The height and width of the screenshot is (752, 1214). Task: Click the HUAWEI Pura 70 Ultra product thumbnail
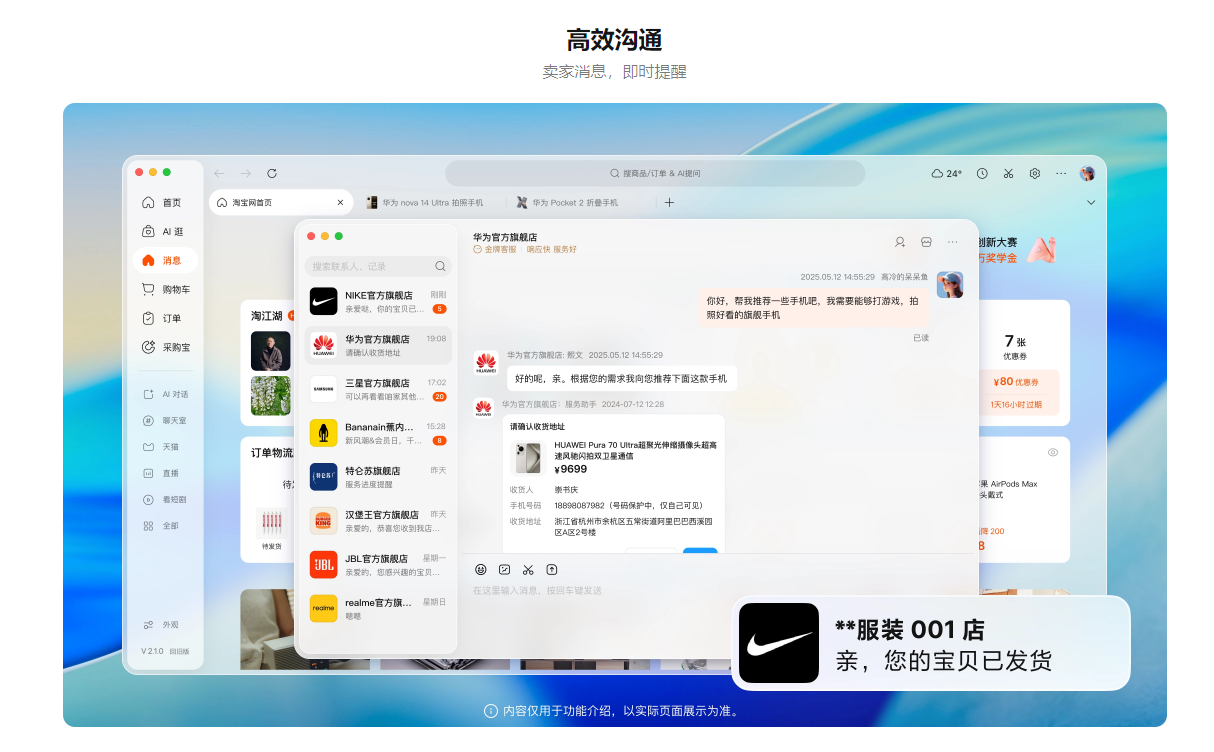[x=526, y=457]
